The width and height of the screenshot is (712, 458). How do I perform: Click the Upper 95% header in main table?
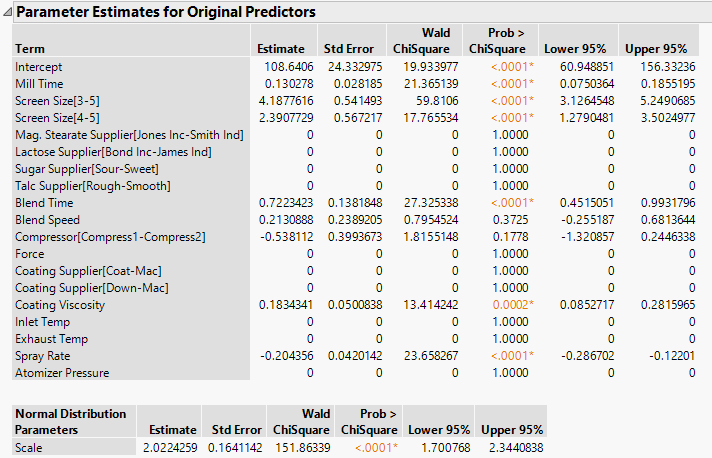[655, 48]
